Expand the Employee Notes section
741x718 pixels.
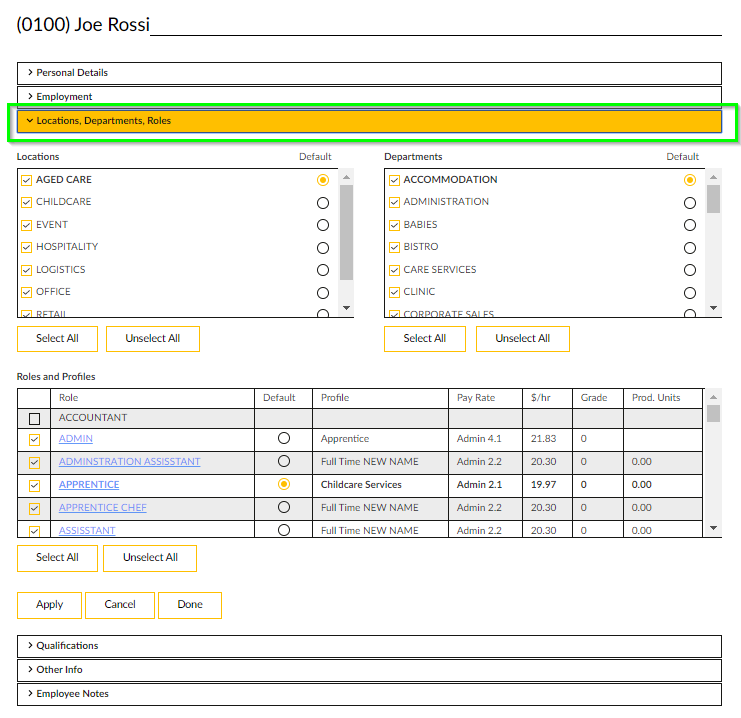pos(72,694)
